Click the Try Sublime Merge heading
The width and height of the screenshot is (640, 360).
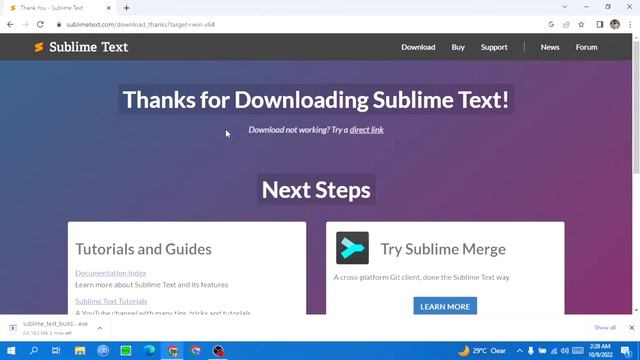point(443,249)
